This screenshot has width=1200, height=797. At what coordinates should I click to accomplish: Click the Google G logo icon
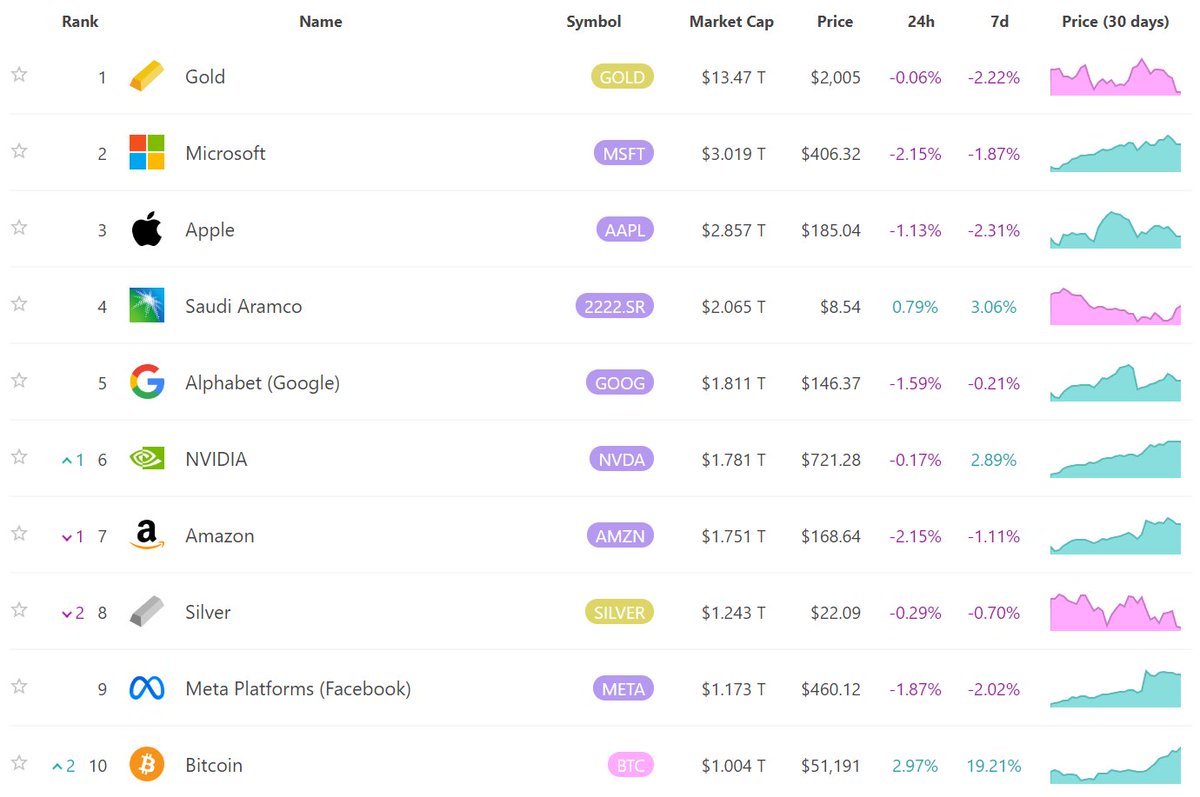147,382
